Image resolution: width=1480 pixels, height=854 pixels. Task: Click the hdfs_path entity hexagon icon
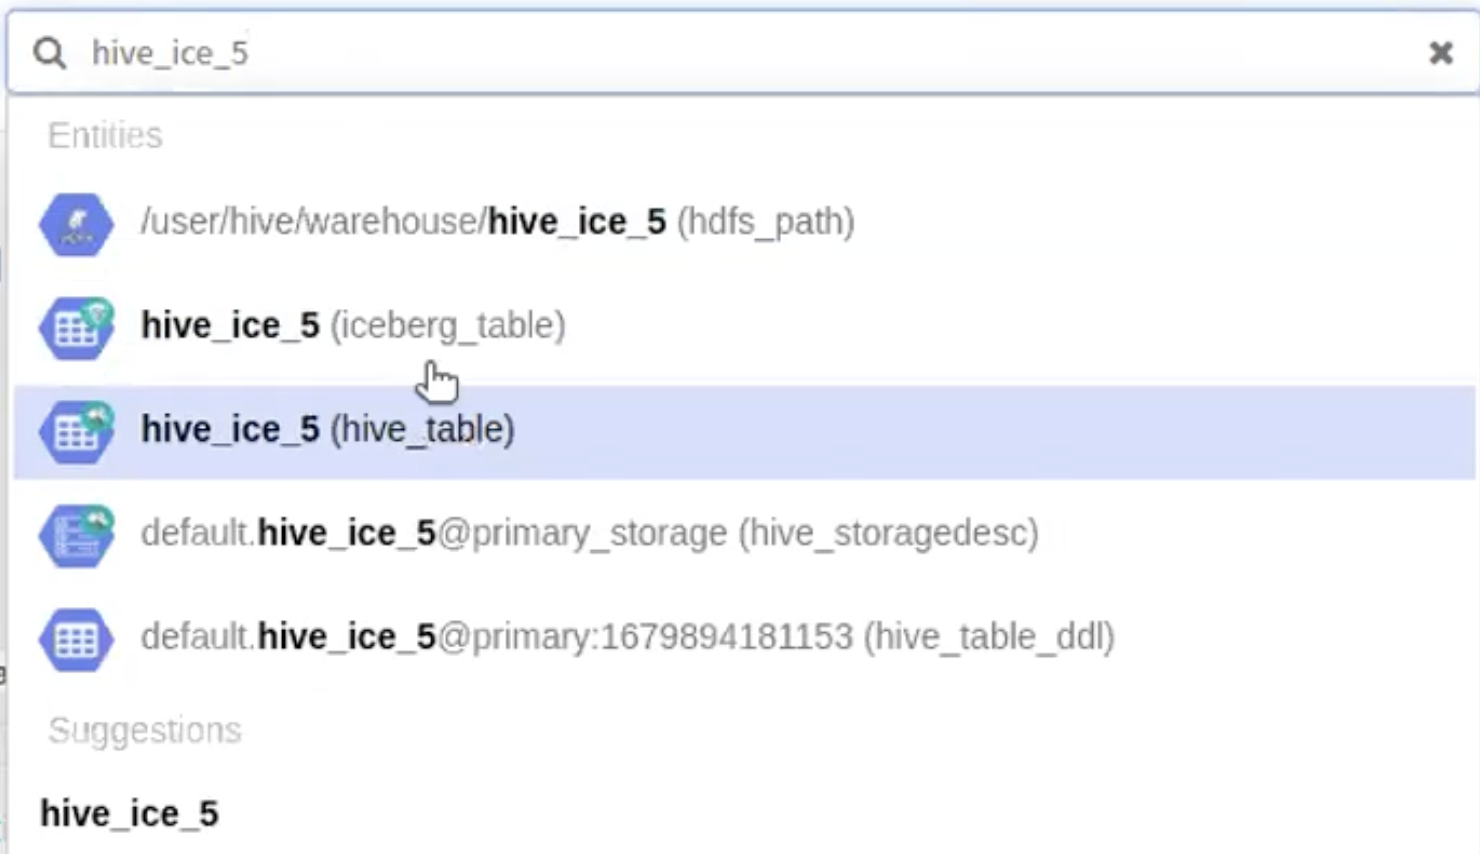pyautogui.click(x=76, y=224)
